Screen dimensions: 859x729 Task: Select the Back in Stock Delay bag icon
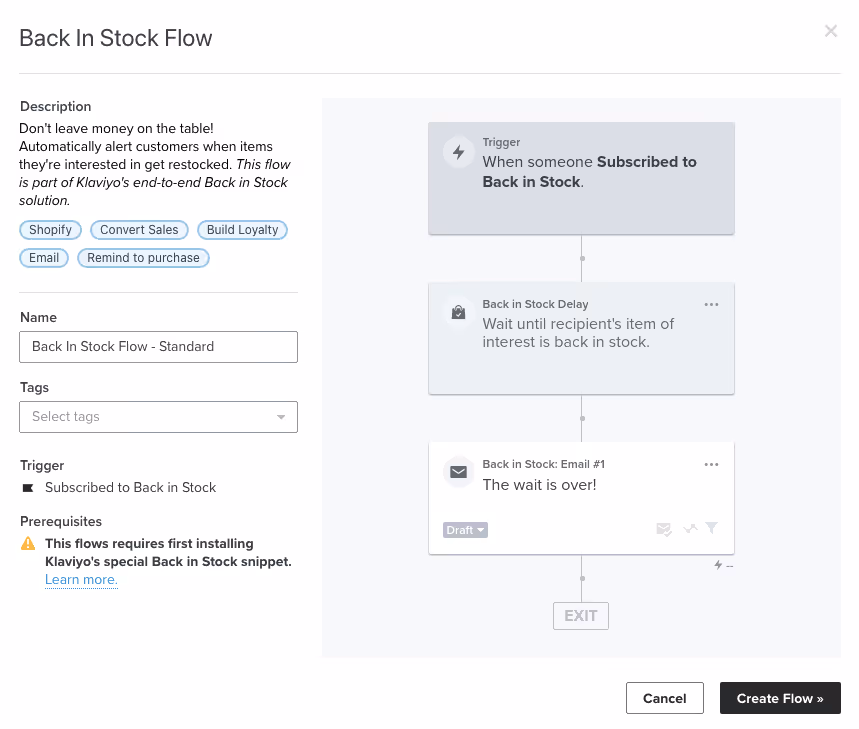458,313
